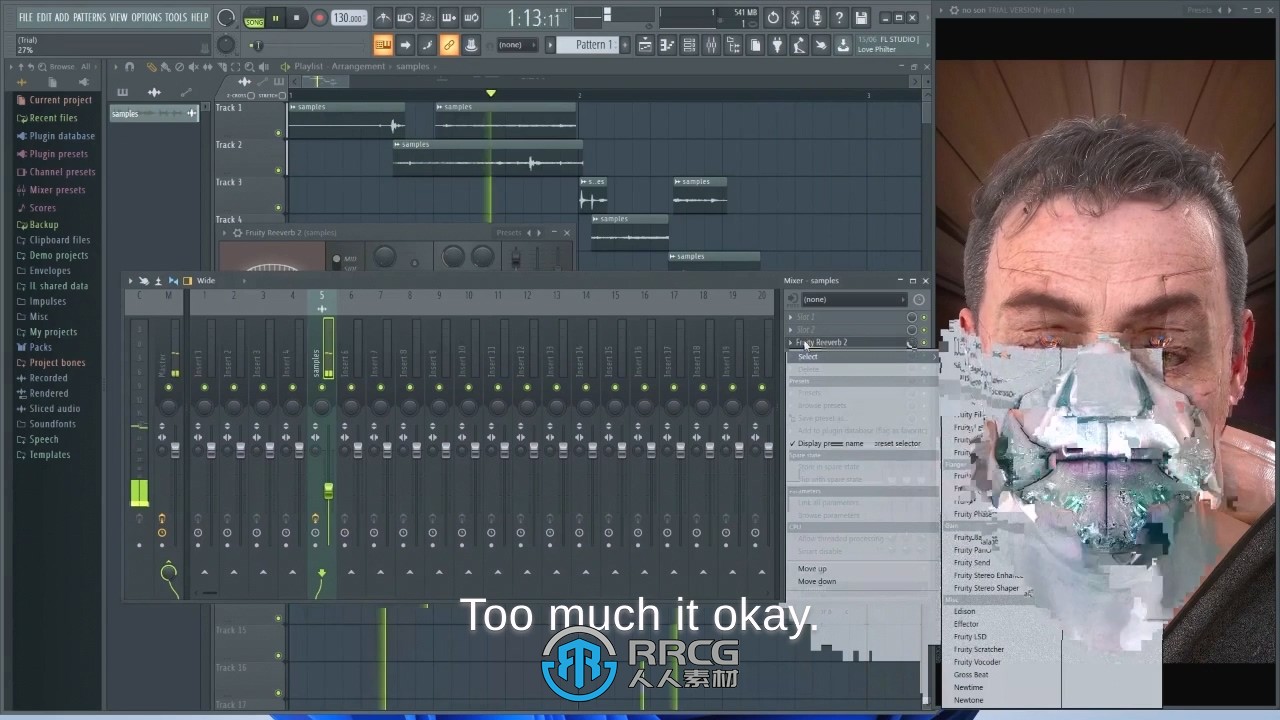
Task: Pause playback with the transport pause button
Action: point(275,18)
